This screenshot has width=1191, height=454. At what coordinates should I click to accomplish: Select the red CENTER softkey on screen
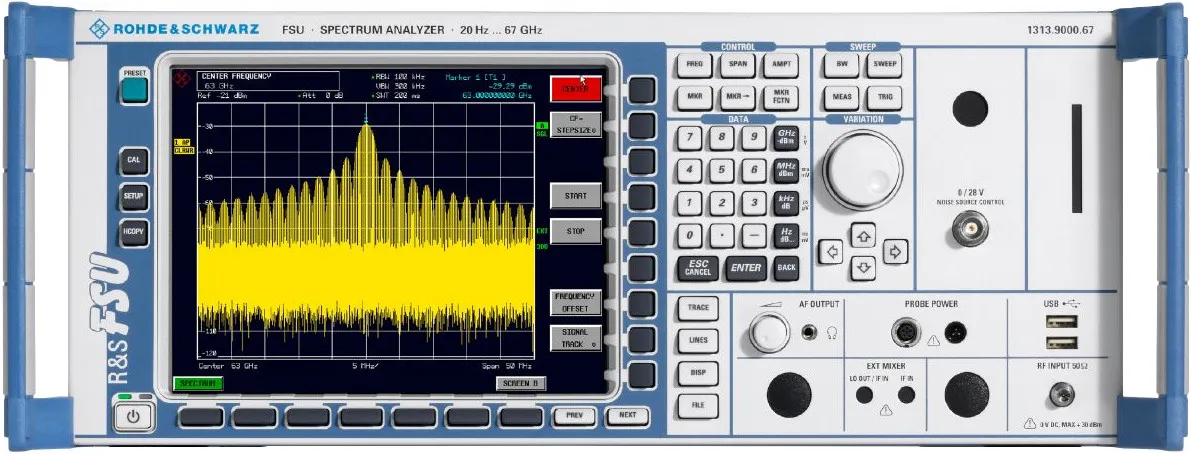(x=576, y=89)
